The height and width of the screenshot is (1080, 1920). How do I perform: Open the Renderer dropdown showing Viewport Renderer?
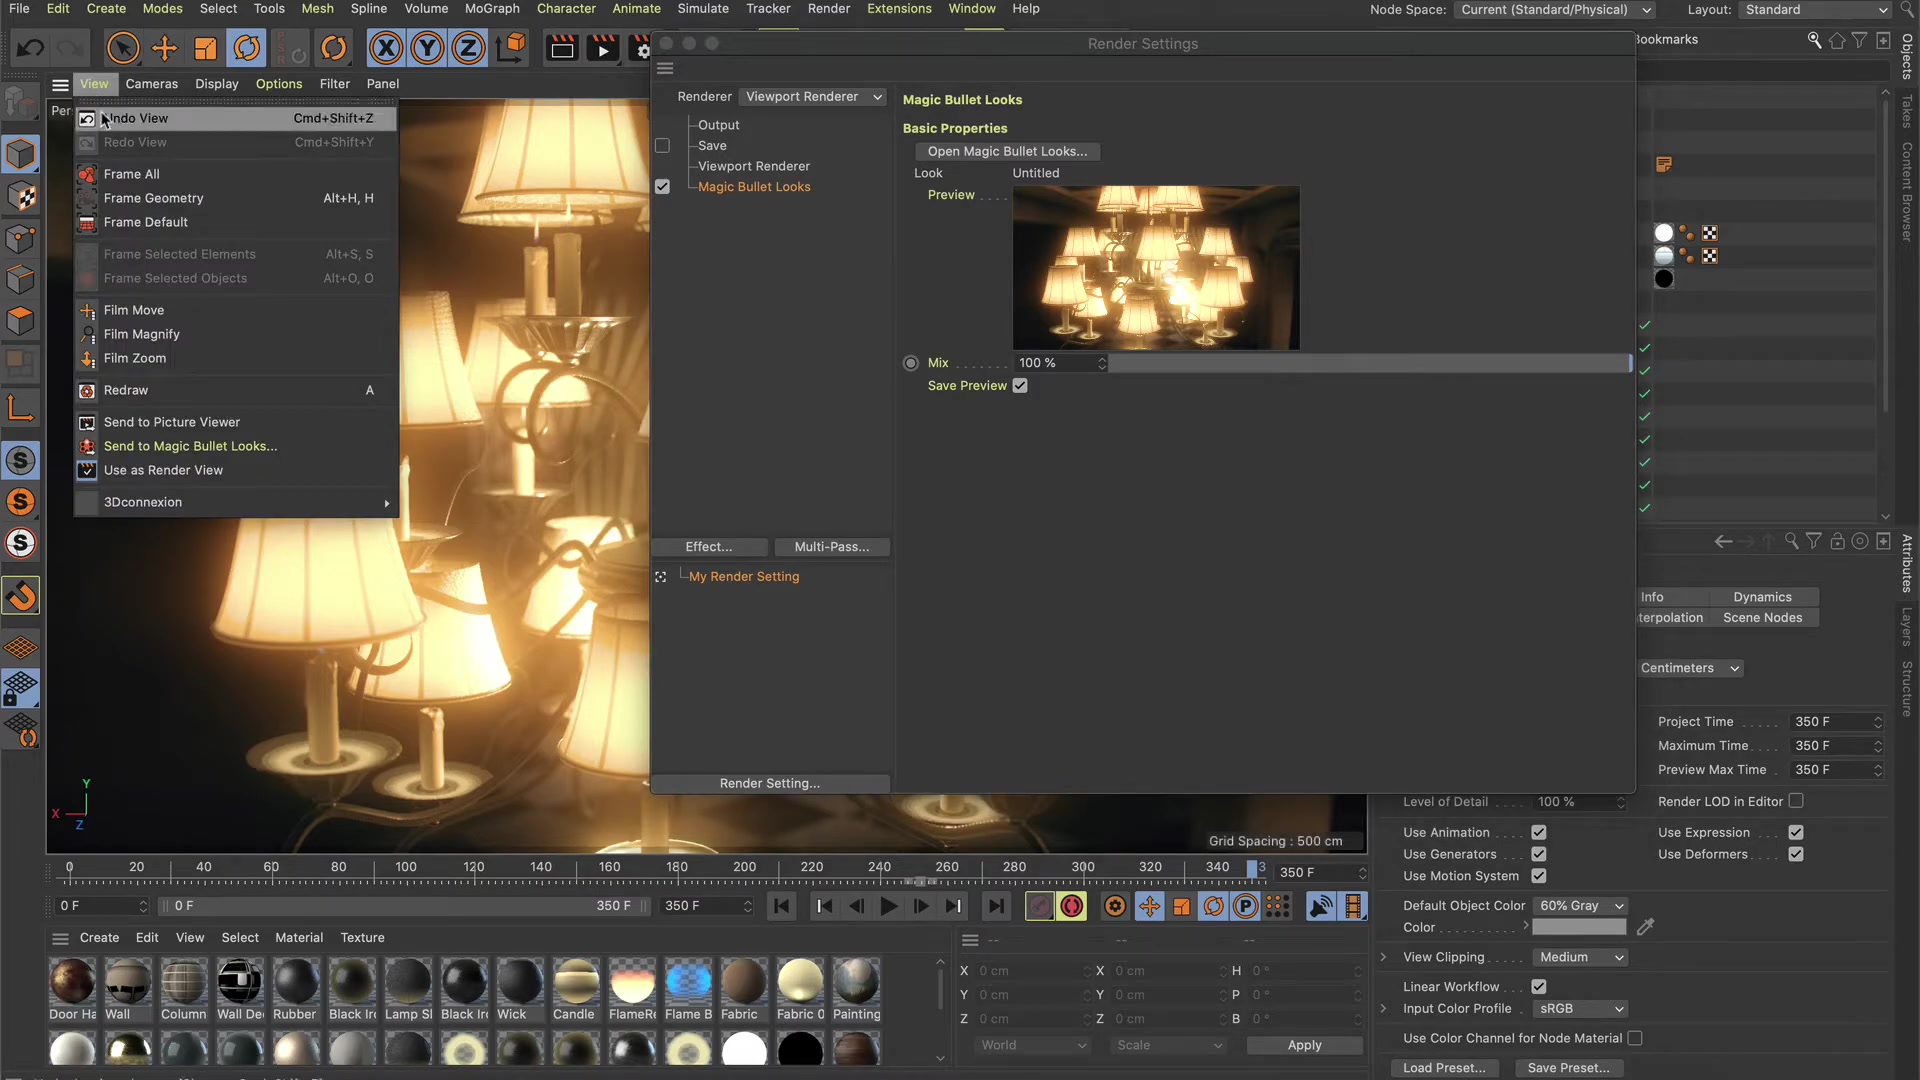coord(812,96)
